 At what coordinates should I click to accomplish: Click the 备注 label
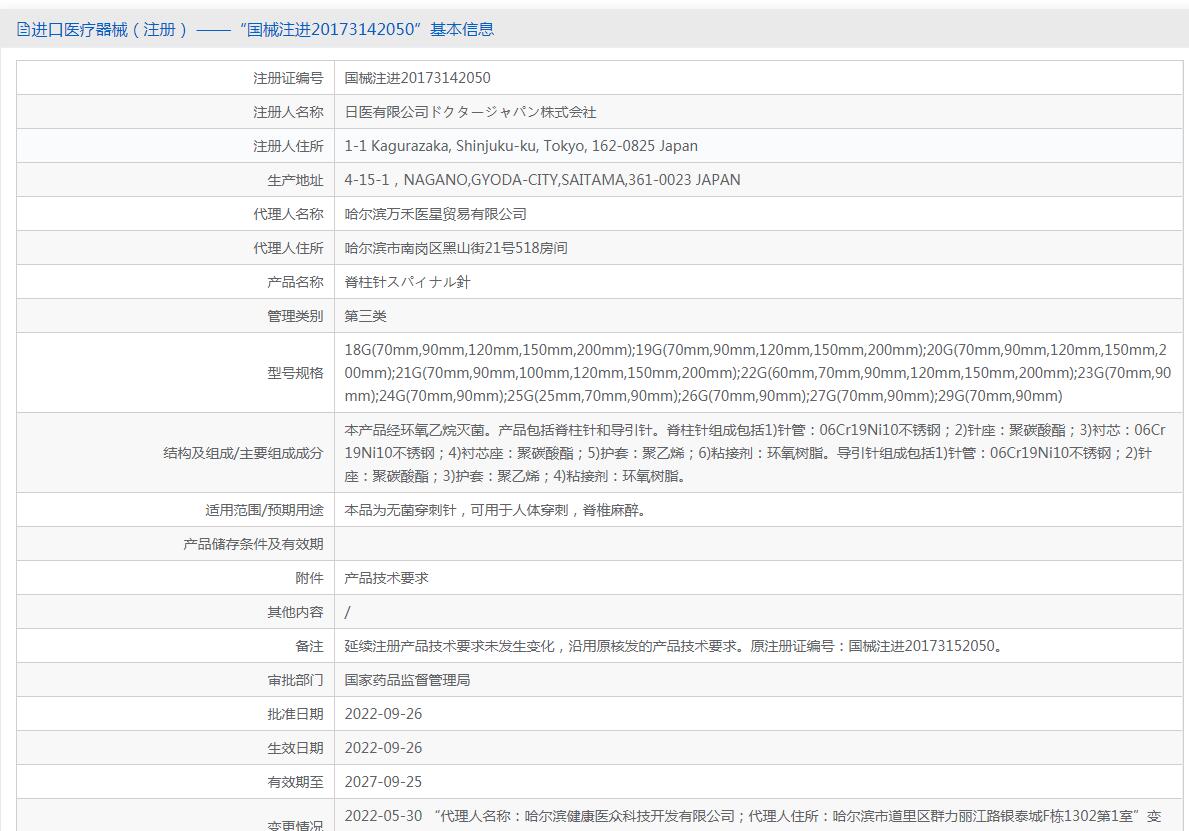(309, 647)
